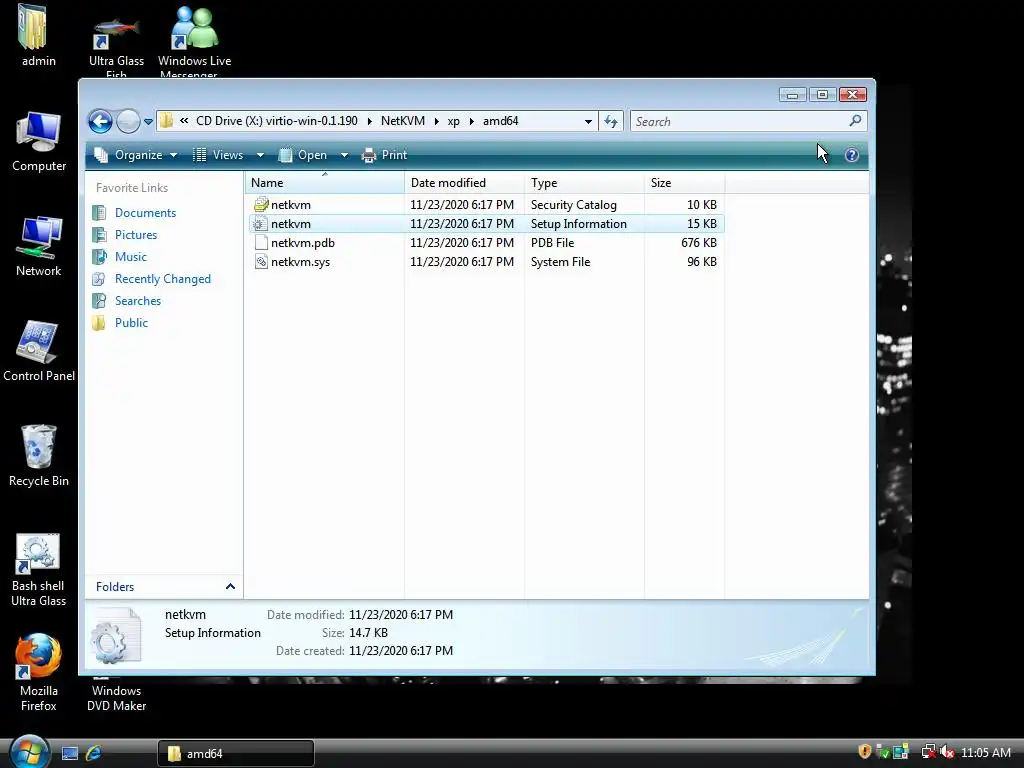Select the netkvm Setup Information file icon

coord(261,223)
